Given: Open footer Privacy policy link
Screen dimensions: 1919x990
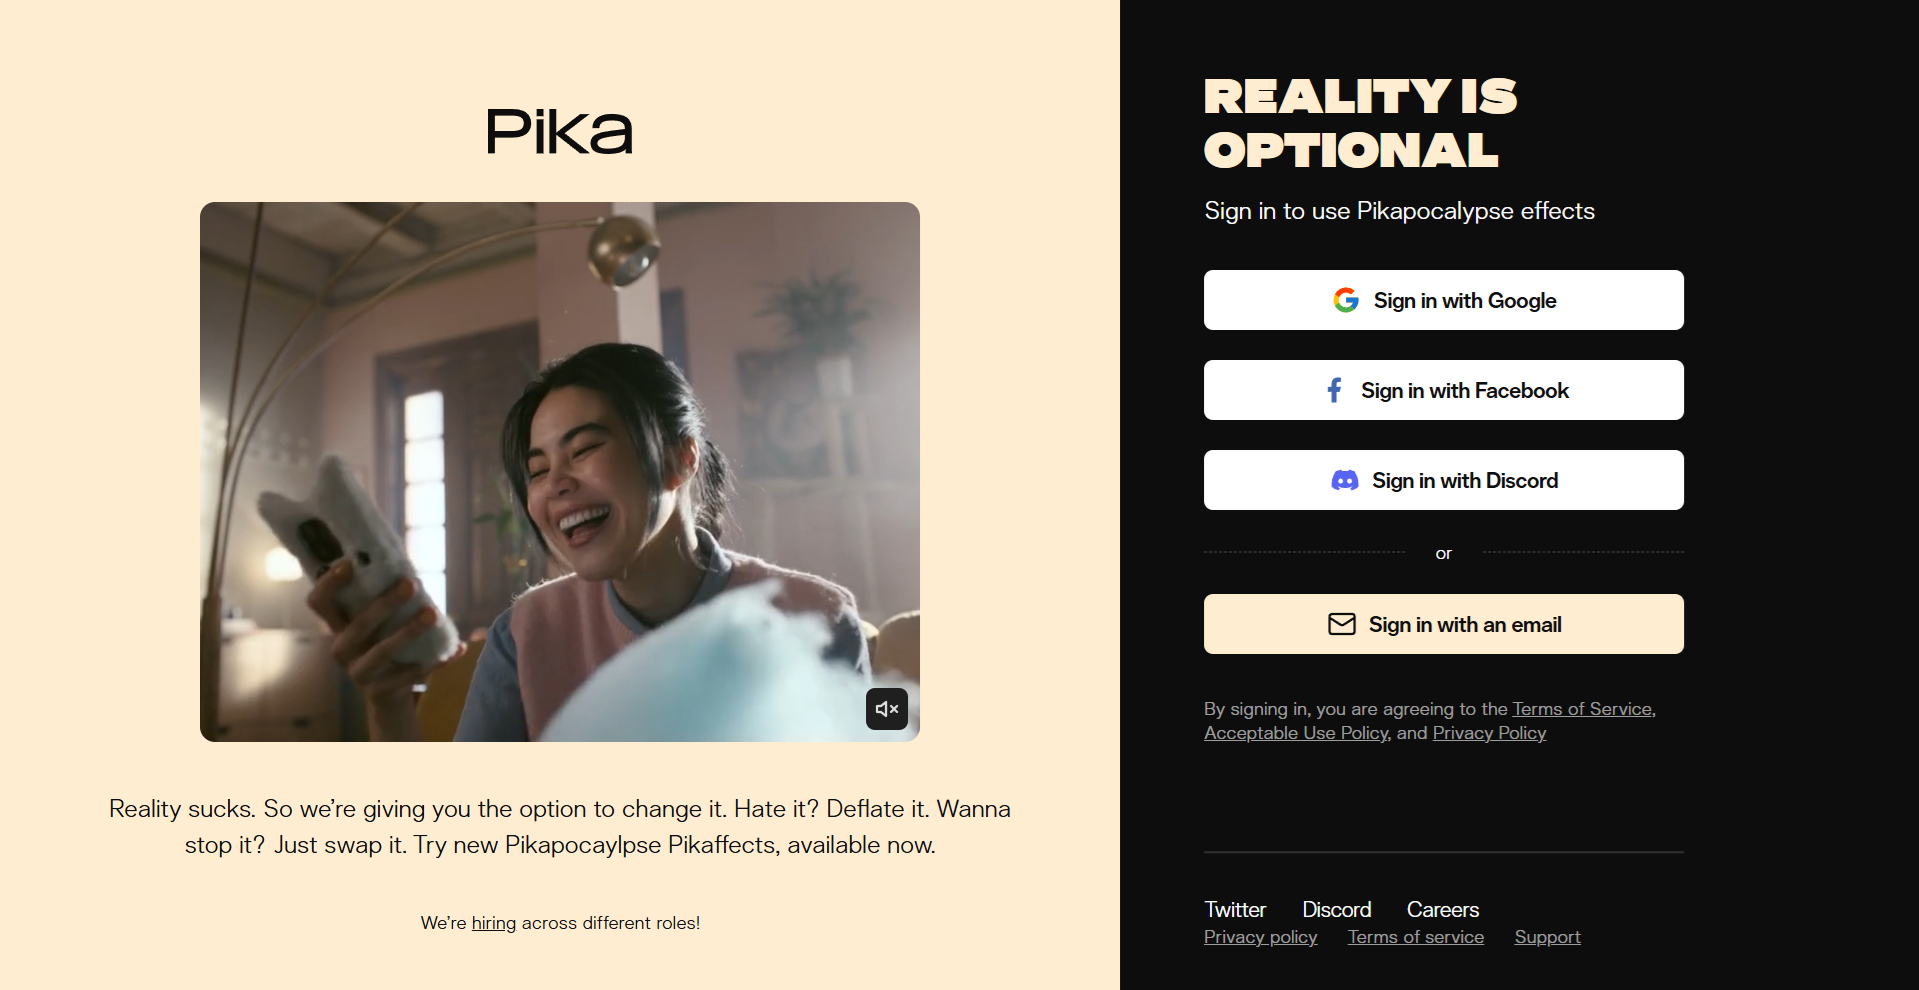Looking at the screenshot, I should [x=1261, y=937].
